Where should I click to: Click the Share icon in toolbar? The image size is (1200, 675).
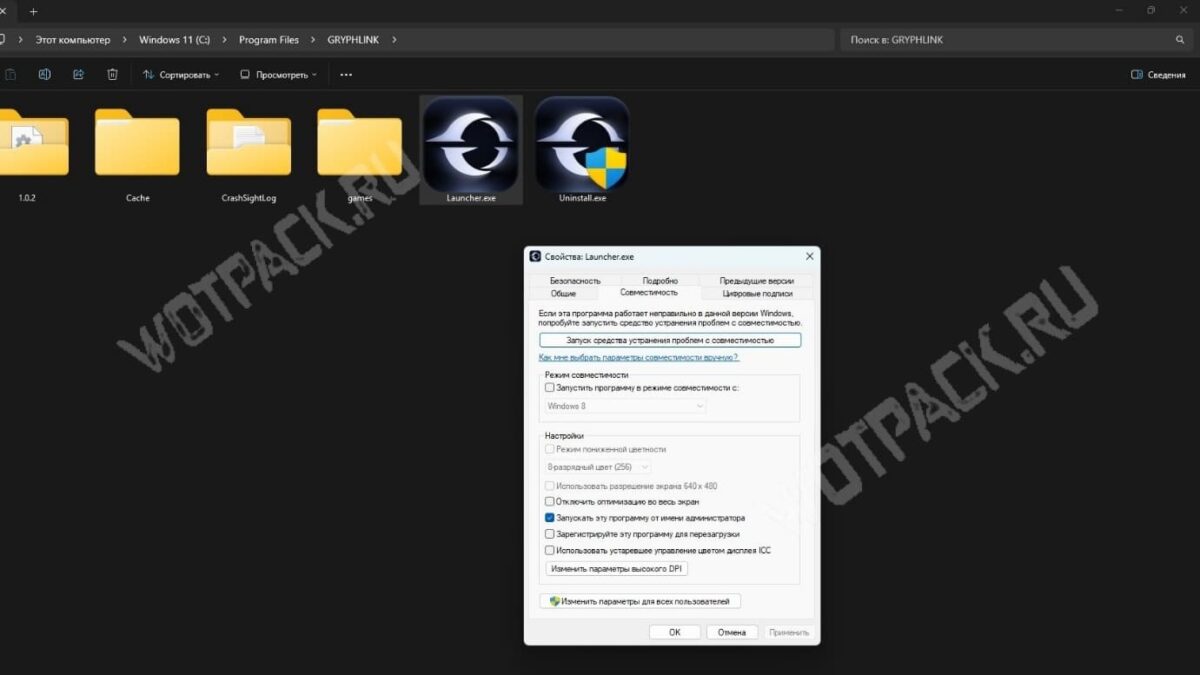click(78, 74)
